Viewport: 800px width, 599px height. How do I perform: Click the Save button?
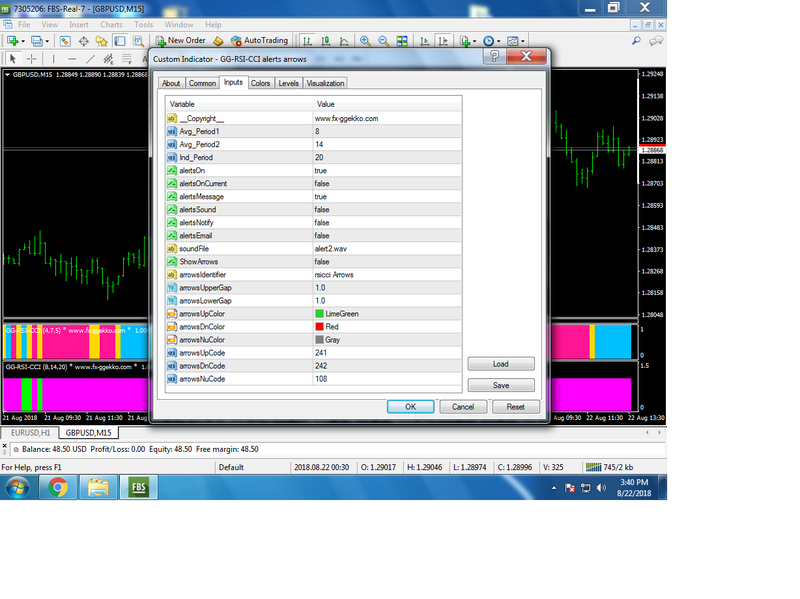(501, 385)
